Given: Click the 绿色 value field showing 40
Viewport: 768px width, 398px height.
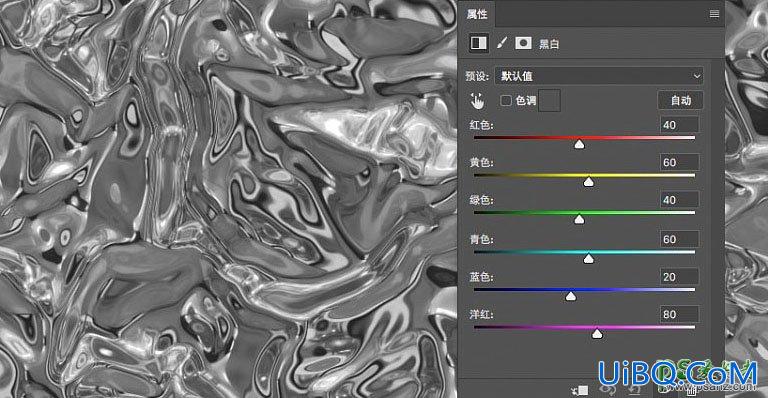Looking at the screenshot, I should pyautogui.click(x=679, y=200).
